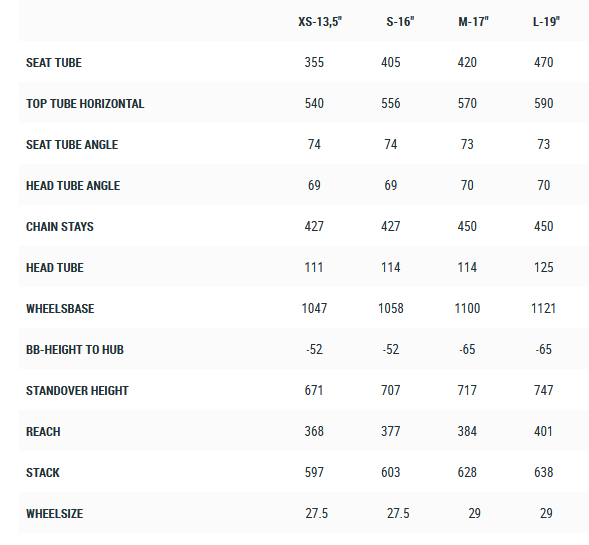Click the BB-HEIGHT TO HUB label
Screen dimensions: 589x545
[75, 350]
